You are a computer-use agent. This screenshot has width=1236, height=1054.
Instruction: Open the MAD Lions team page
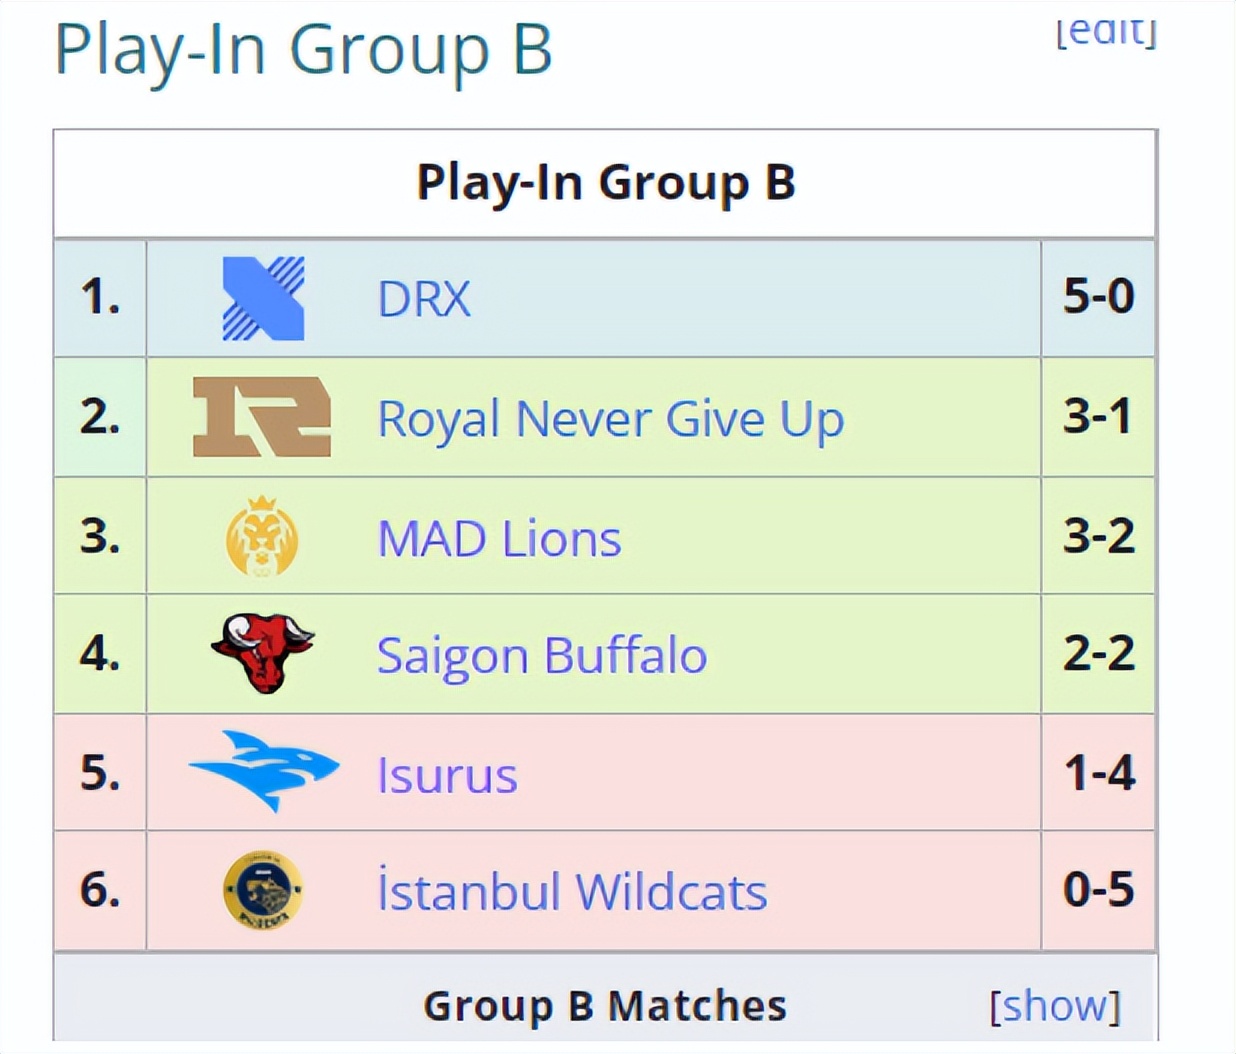499,538
